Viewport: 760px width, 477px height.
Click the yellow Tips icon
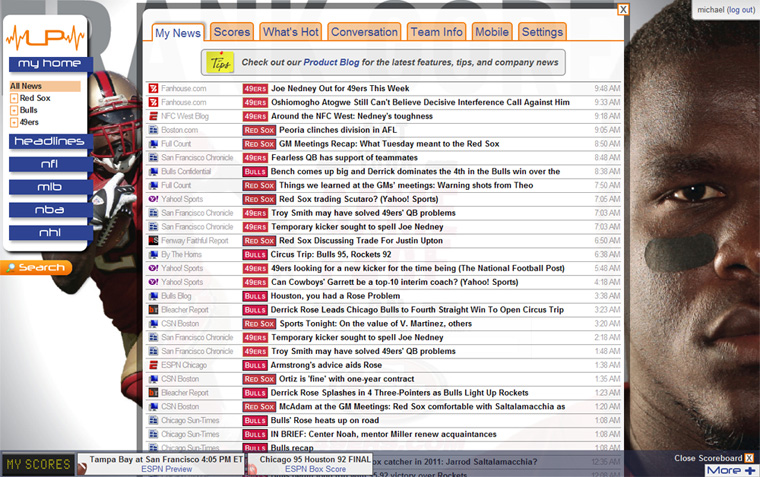[219, 63]
